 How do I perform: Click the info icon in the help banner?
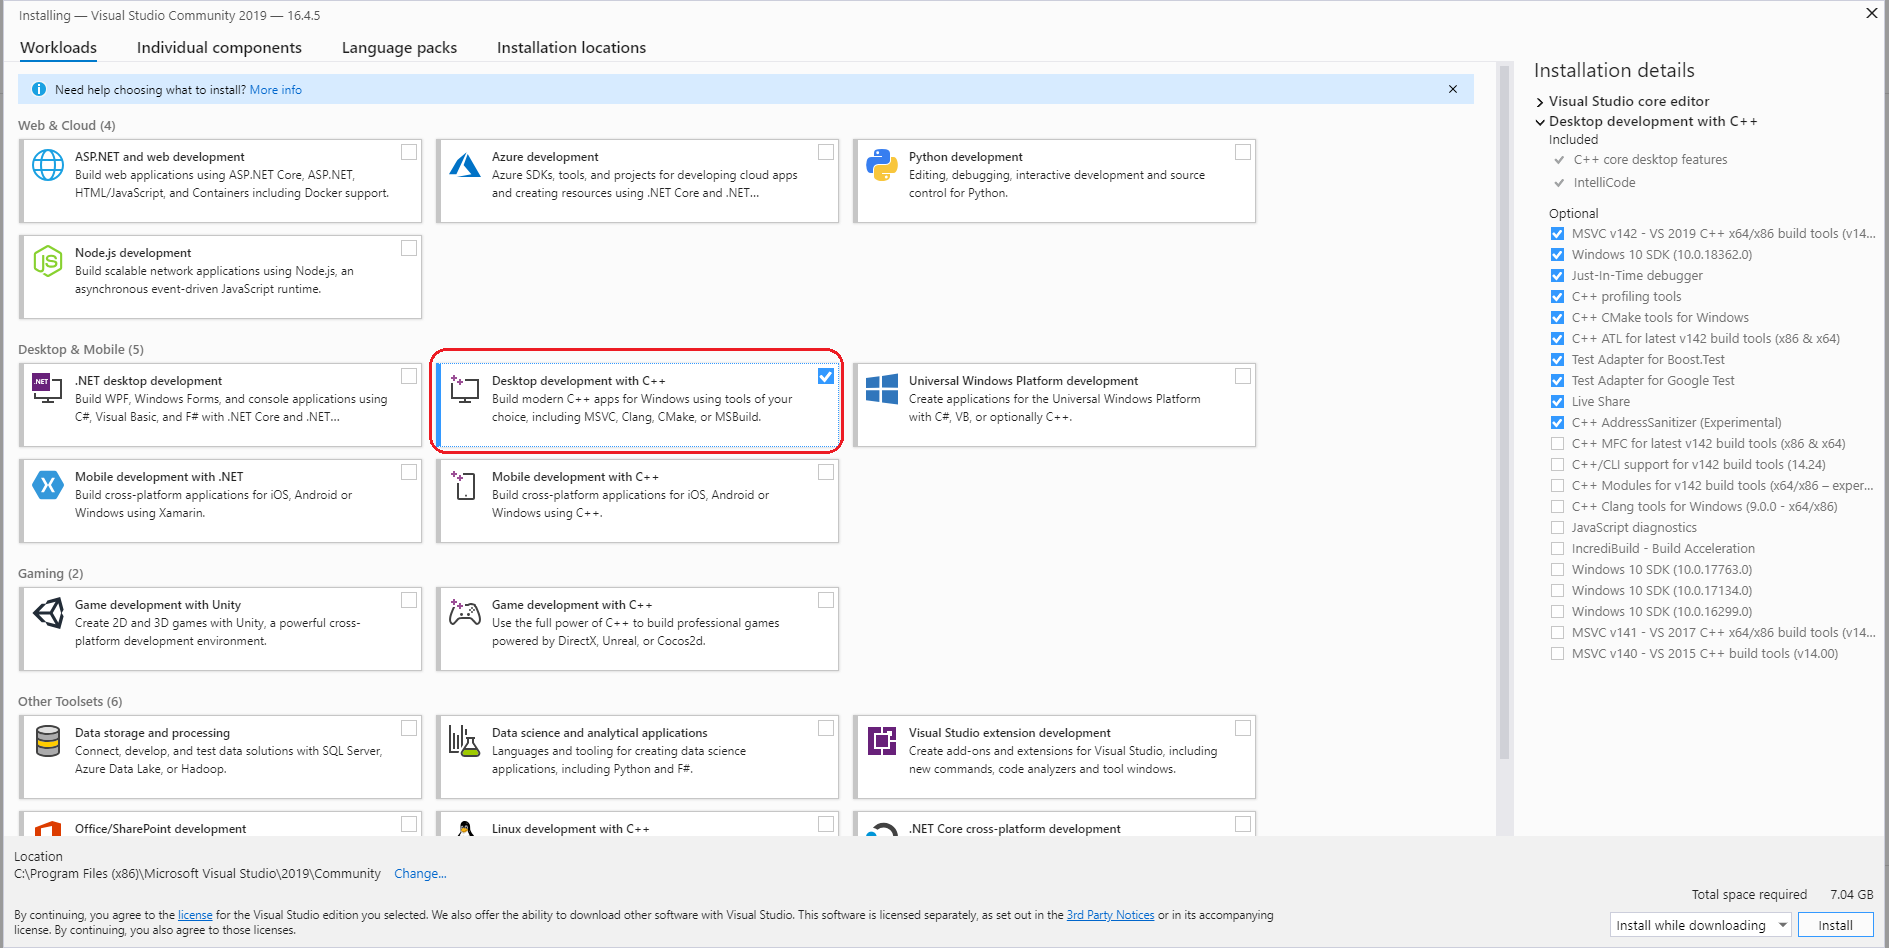tap(39, 89)
